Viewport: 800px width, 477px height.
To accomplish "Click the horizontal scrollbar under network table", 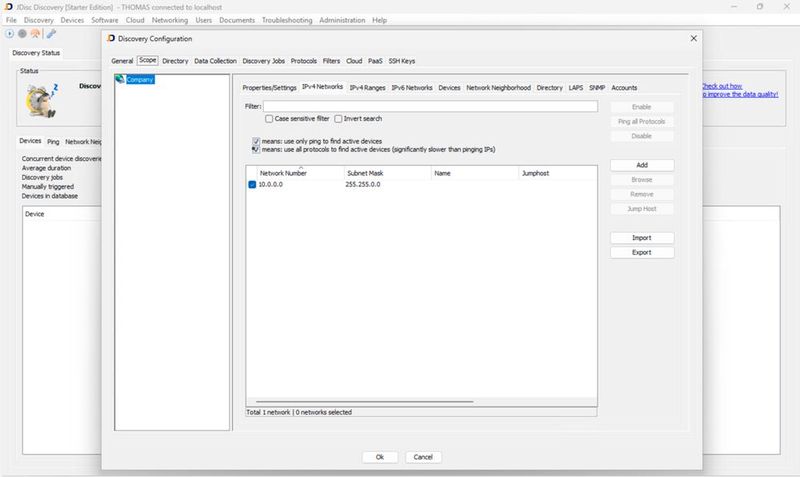I will [365, 401].
